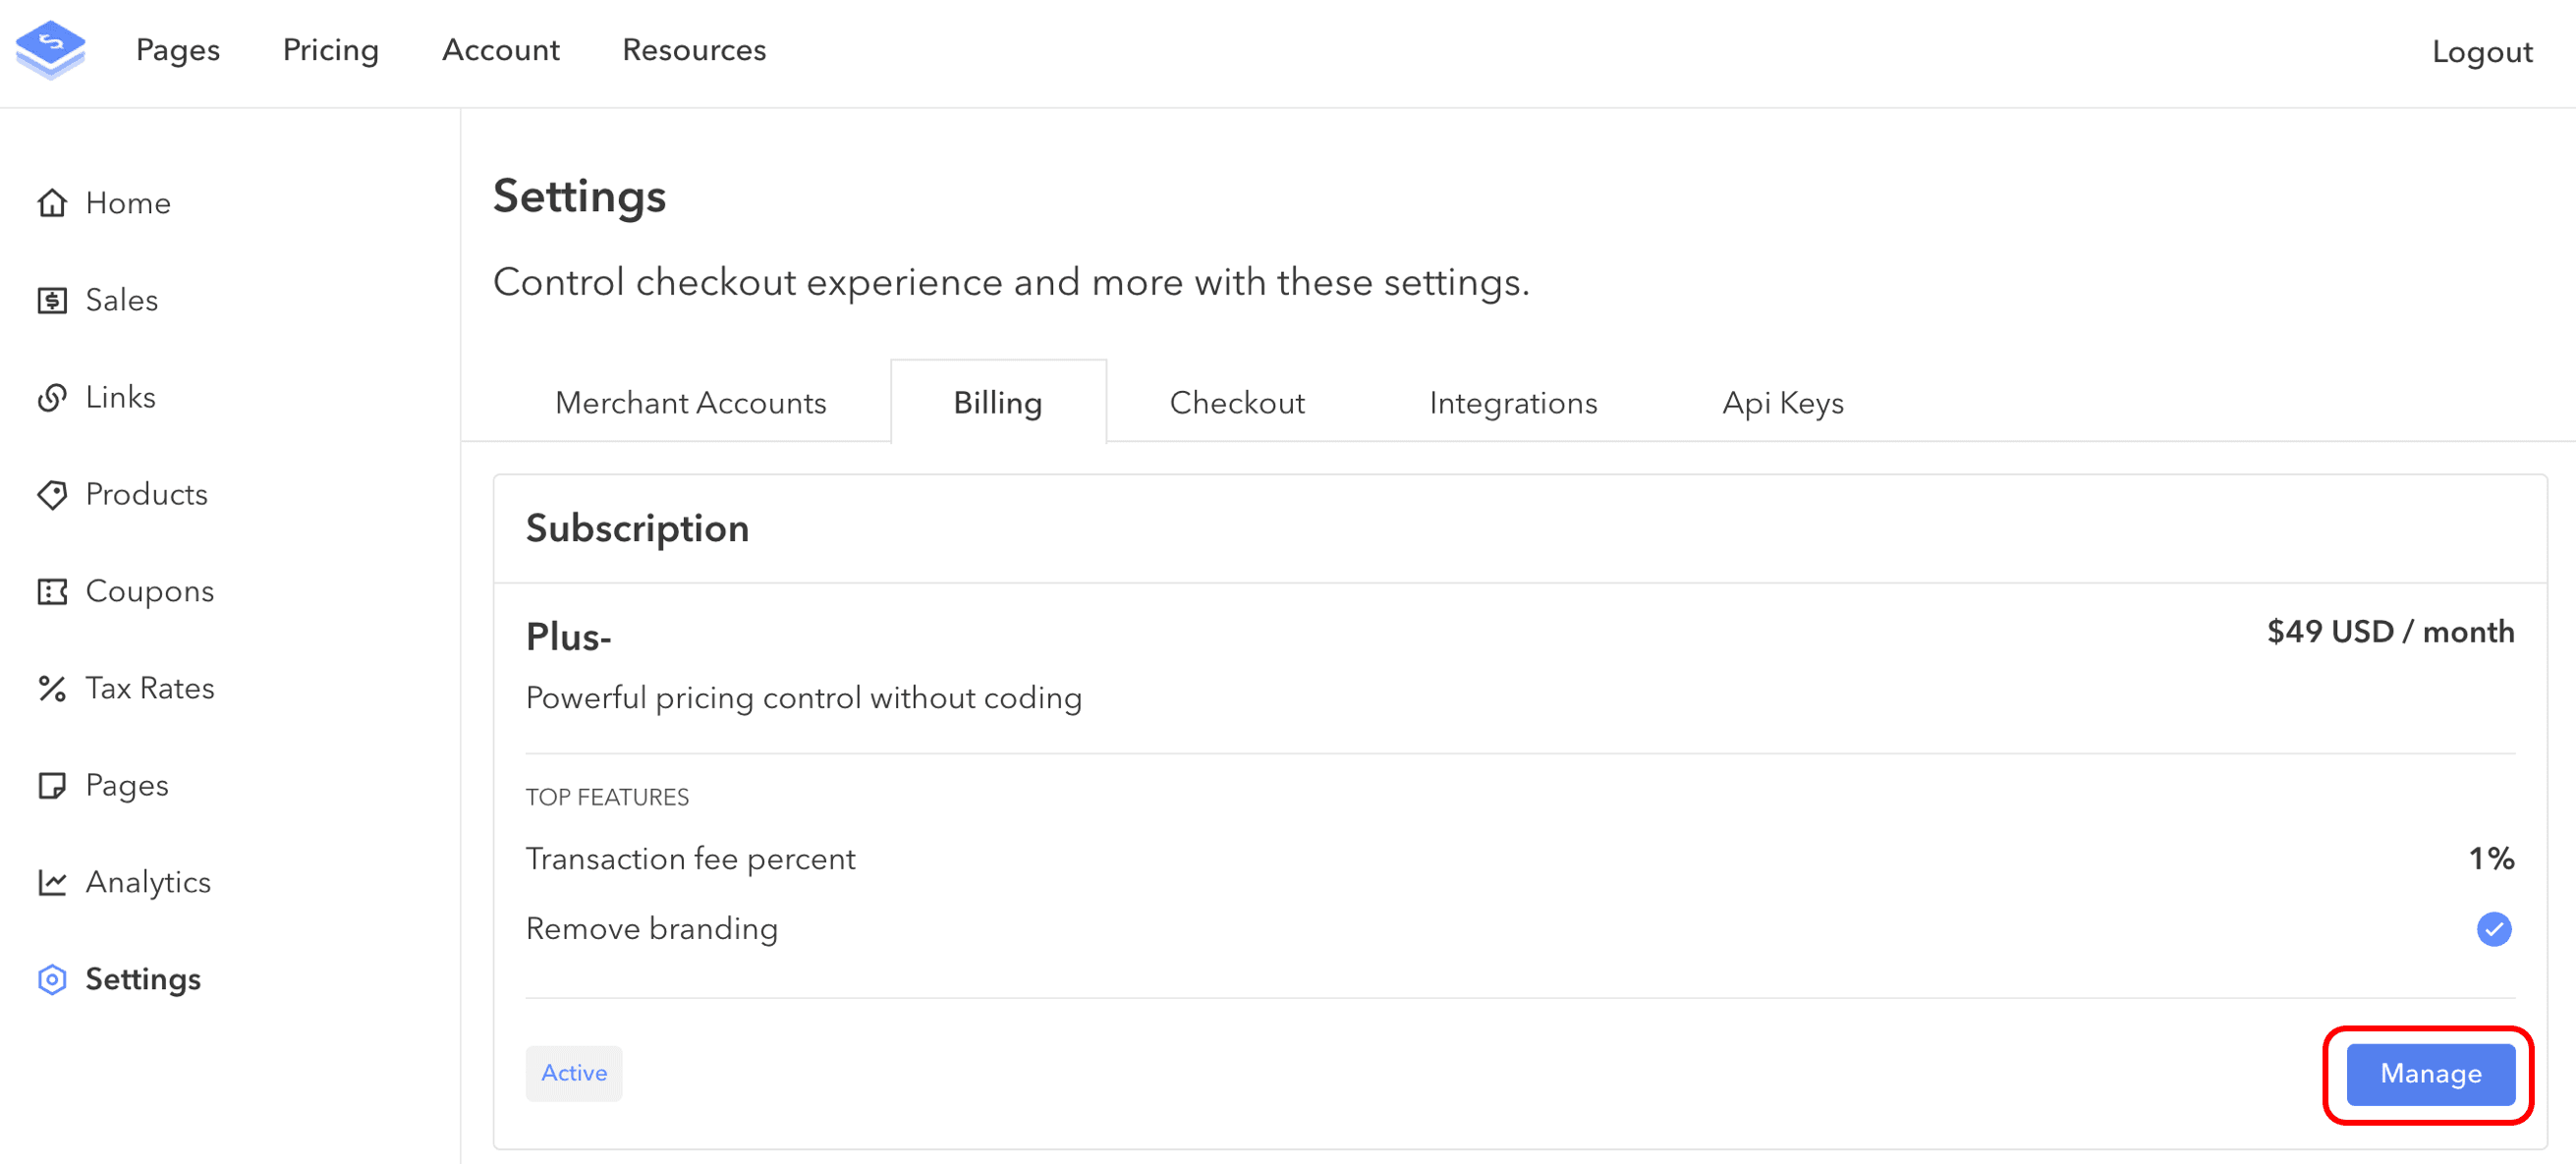Open the Resources menu item
This screenshot has height=1164, width=2576.
693,50
